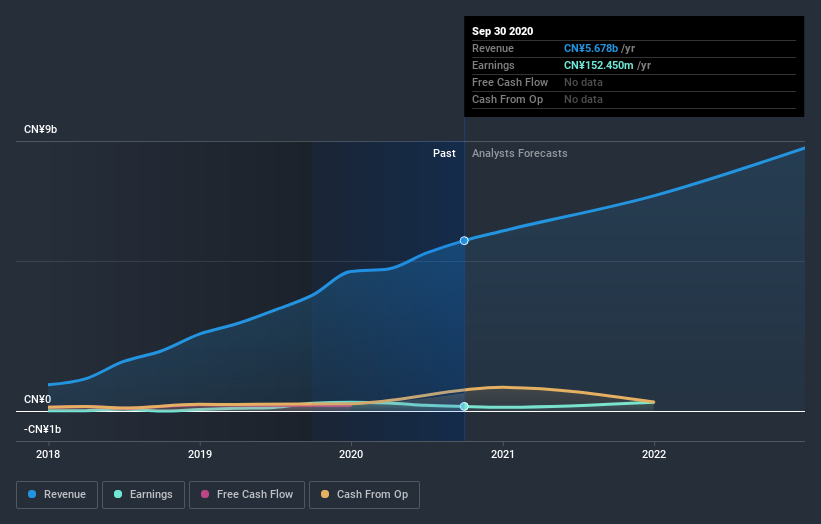Click the CN¥0 y-axis label
821x524 pixels.
37,399
